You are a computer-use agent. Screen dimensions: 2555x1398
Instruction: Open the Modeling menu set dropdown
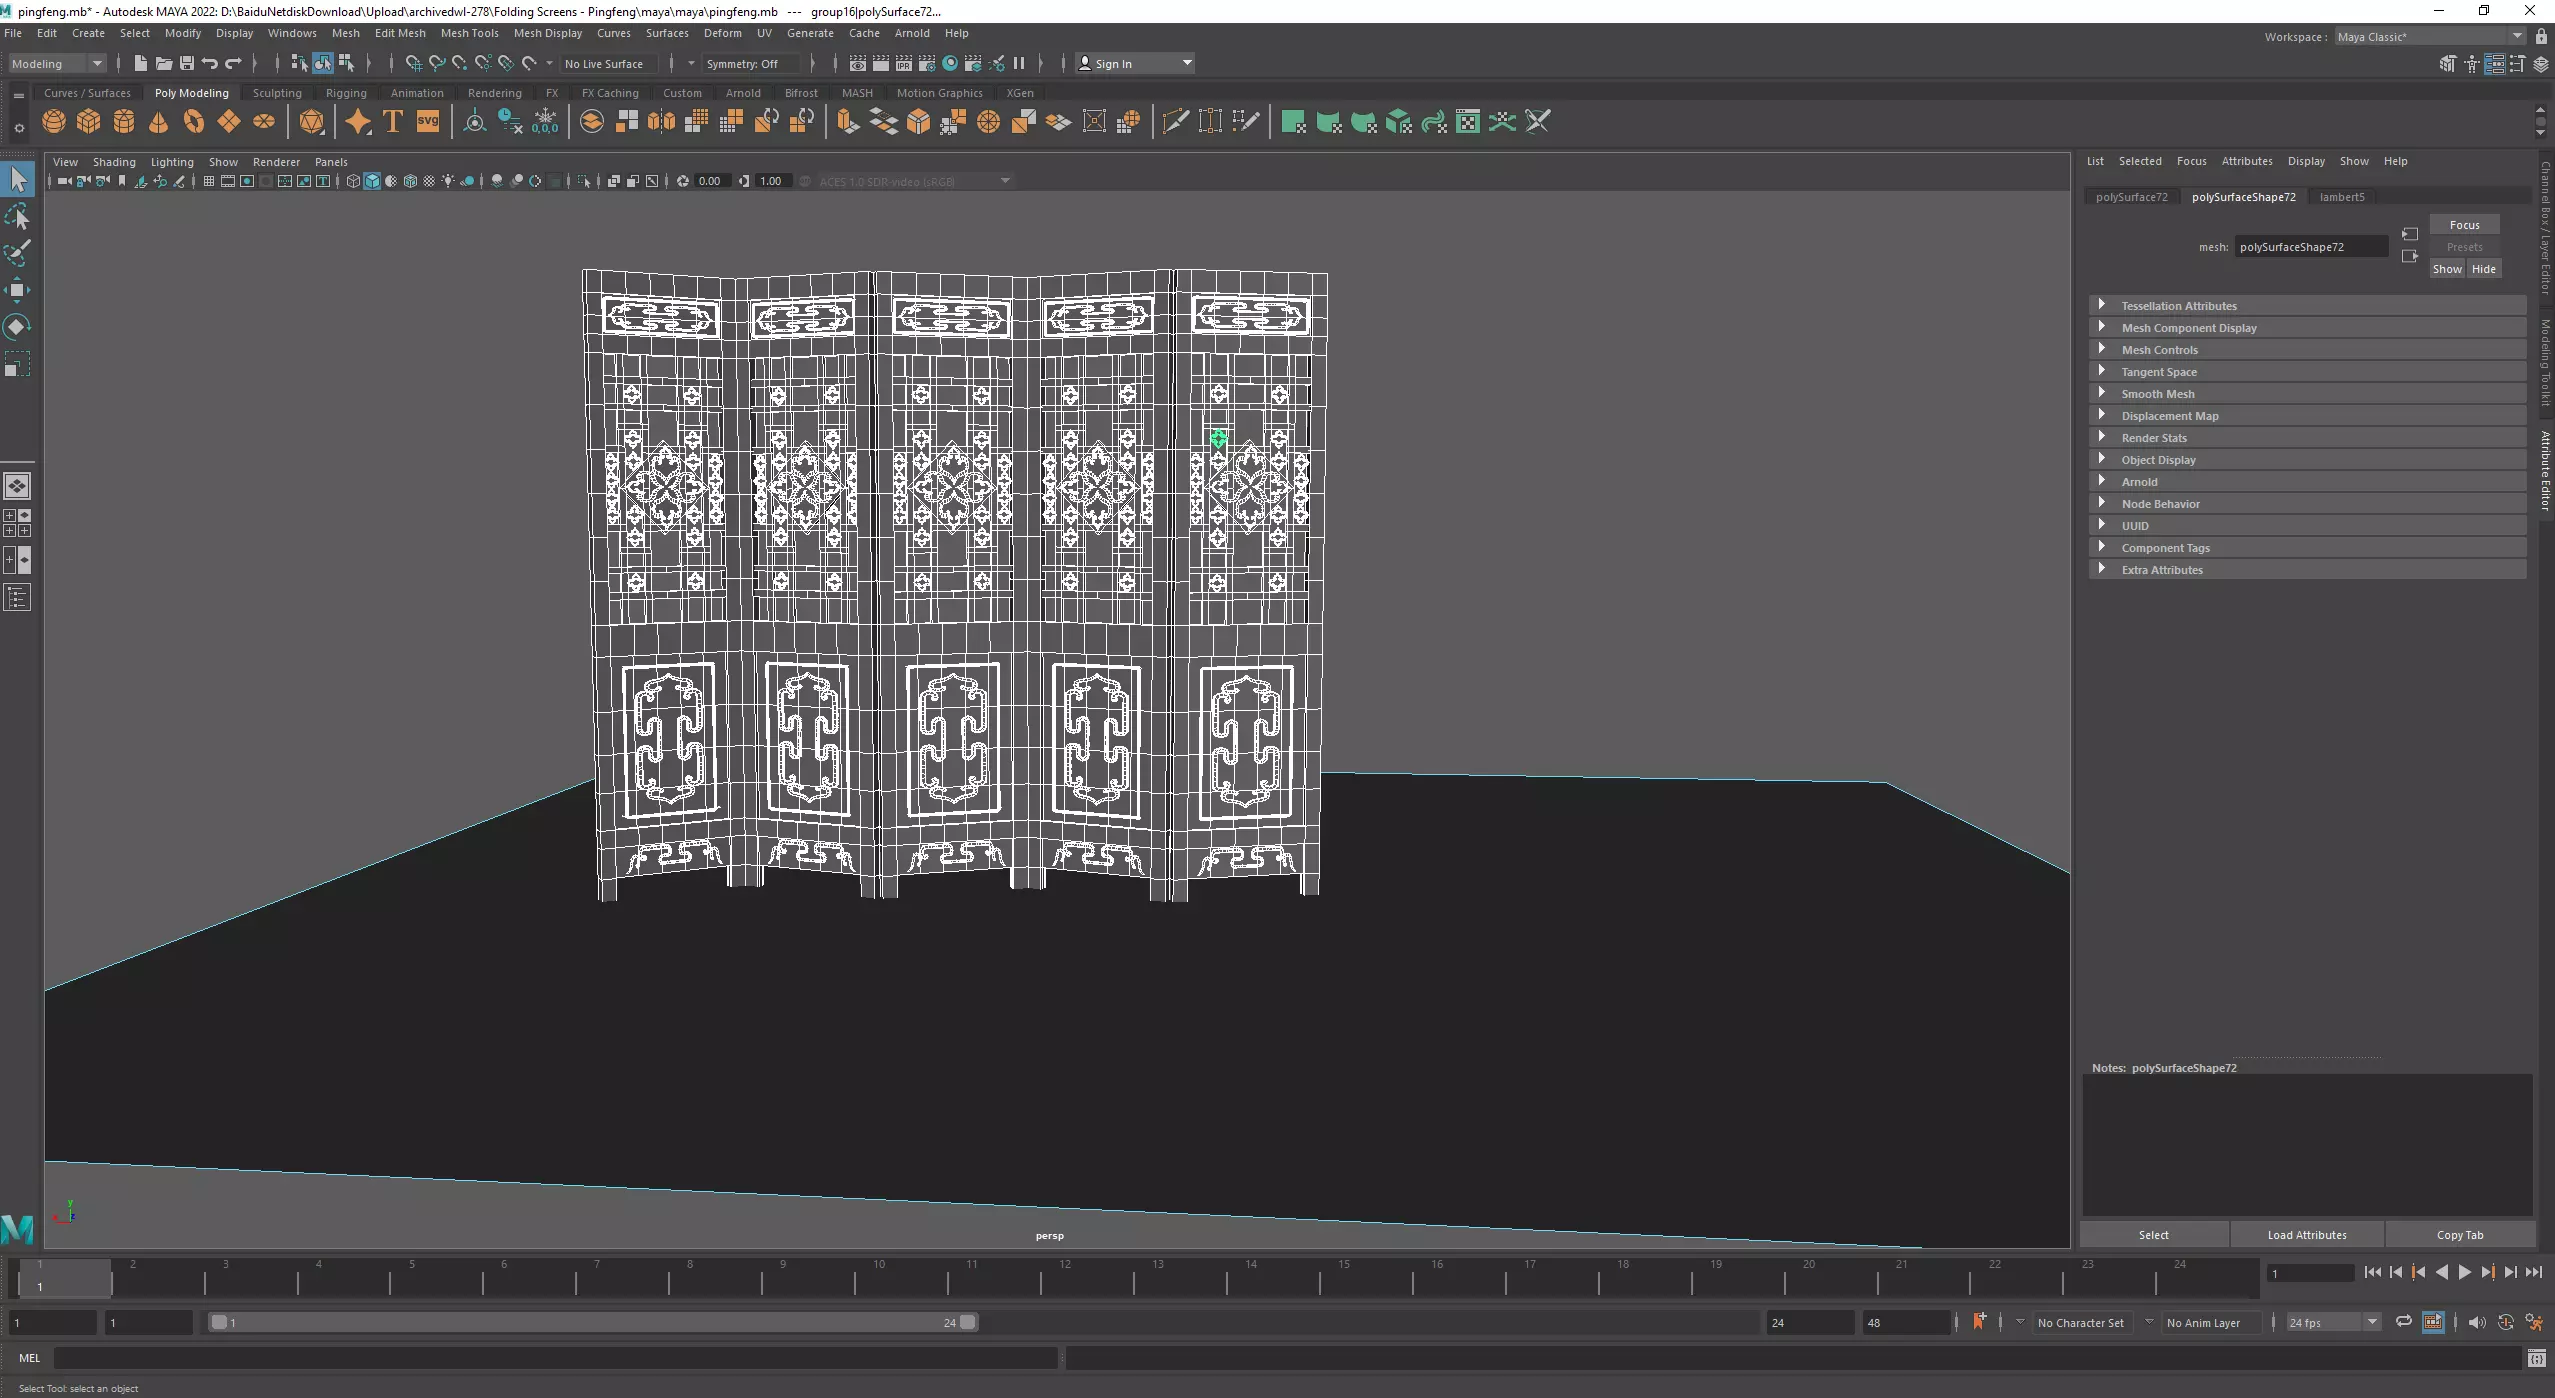[x=57, y=63]
